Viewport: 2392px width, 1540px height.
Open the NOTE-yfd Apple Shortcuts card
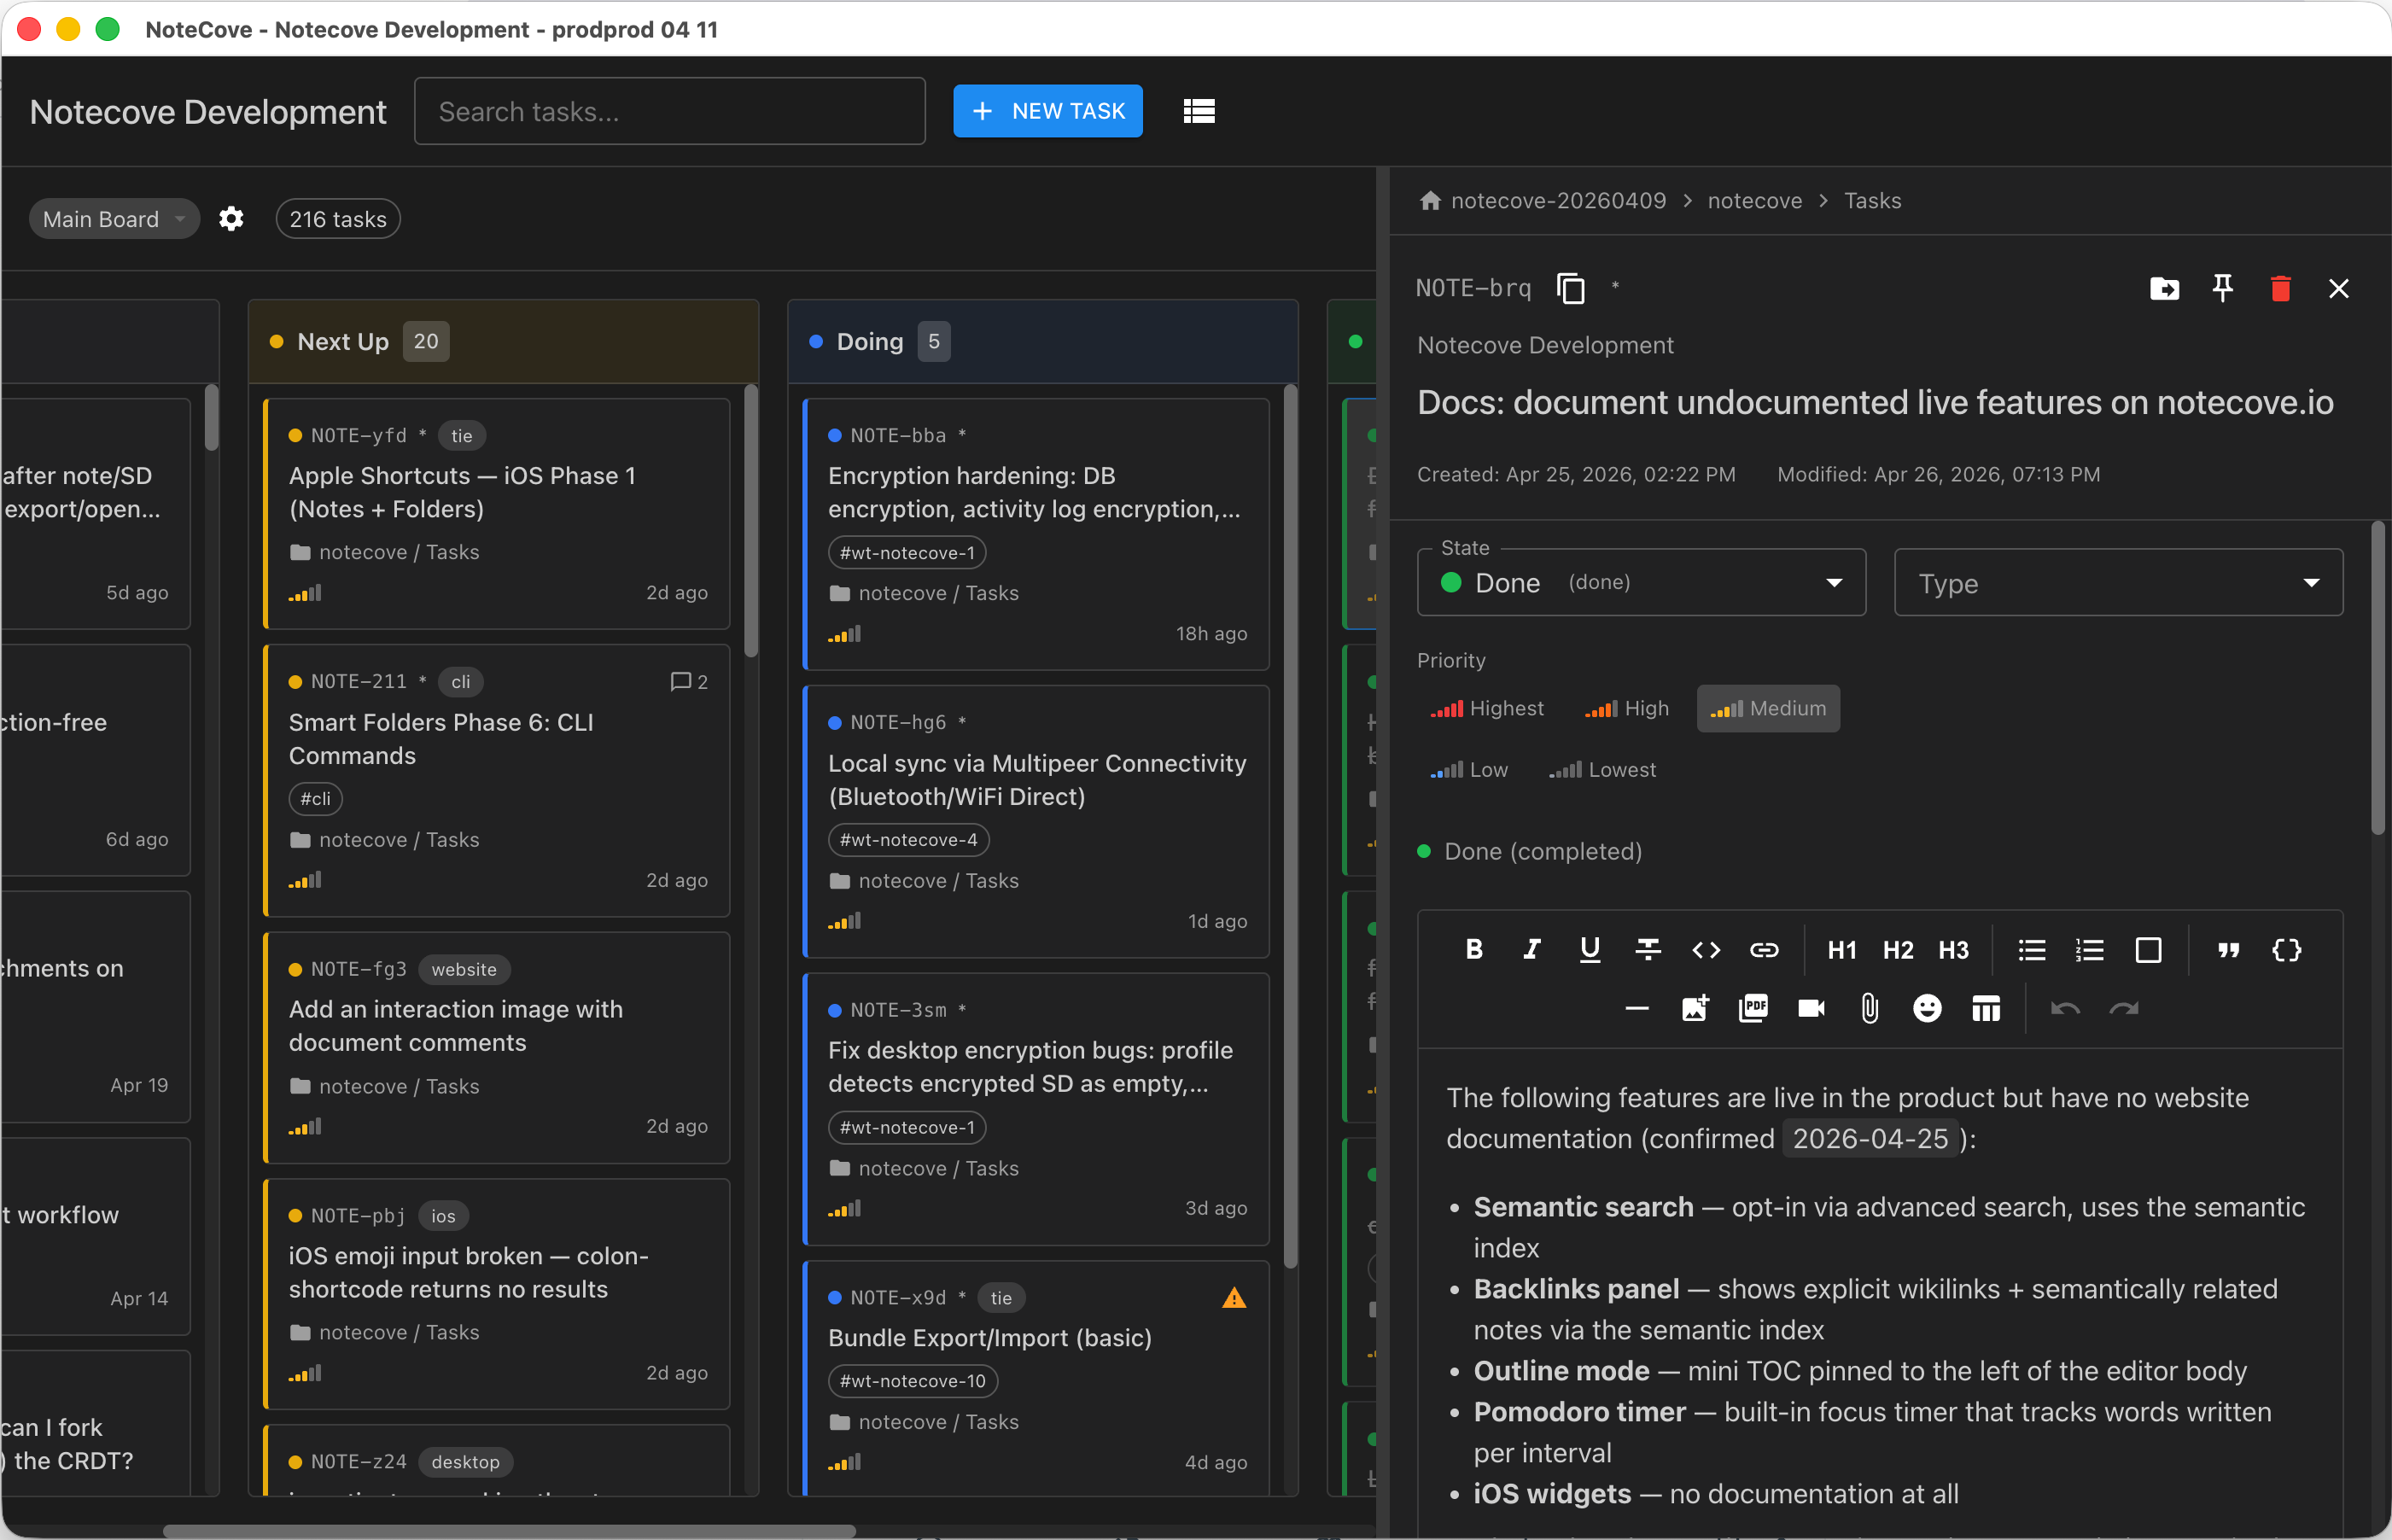(496, 513)
